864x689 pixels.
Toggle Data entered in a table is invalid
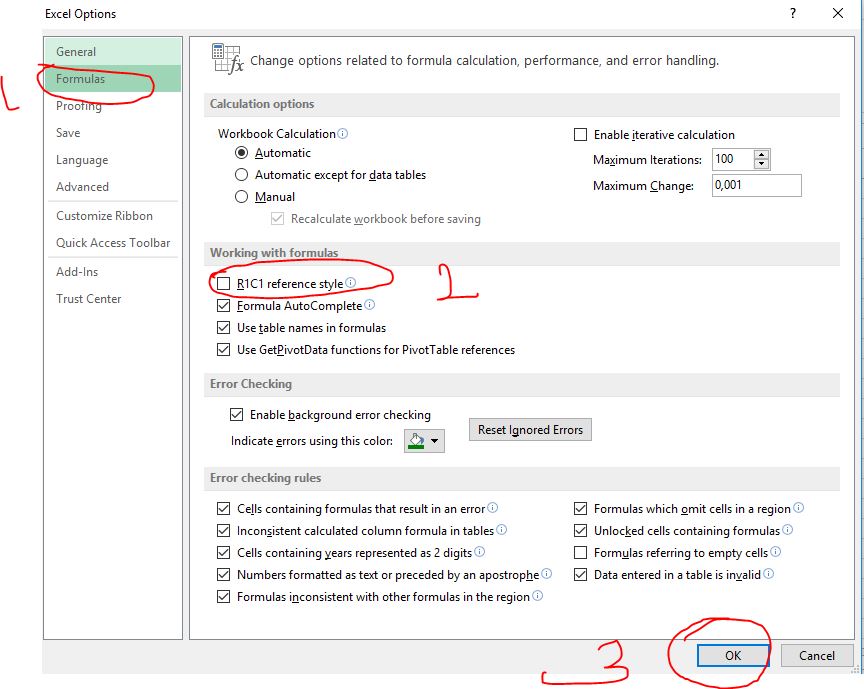click(580, 575)
